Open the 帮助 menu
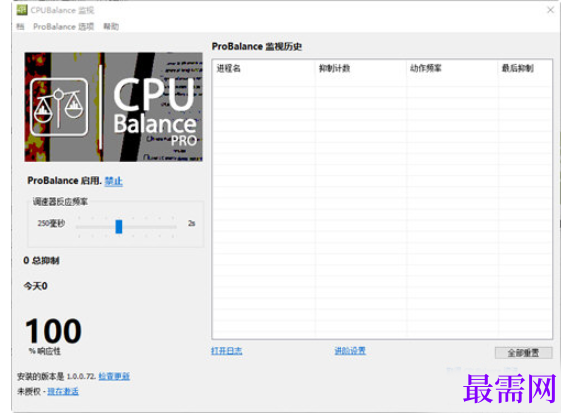 111,26
